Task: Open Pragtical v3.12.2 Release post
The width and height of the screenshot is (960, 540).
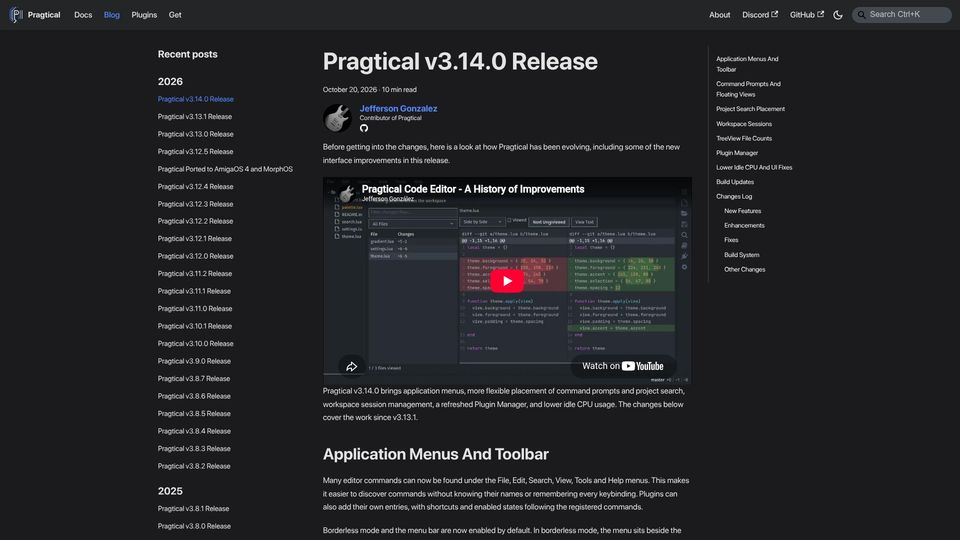Action: tap(195, 221)
